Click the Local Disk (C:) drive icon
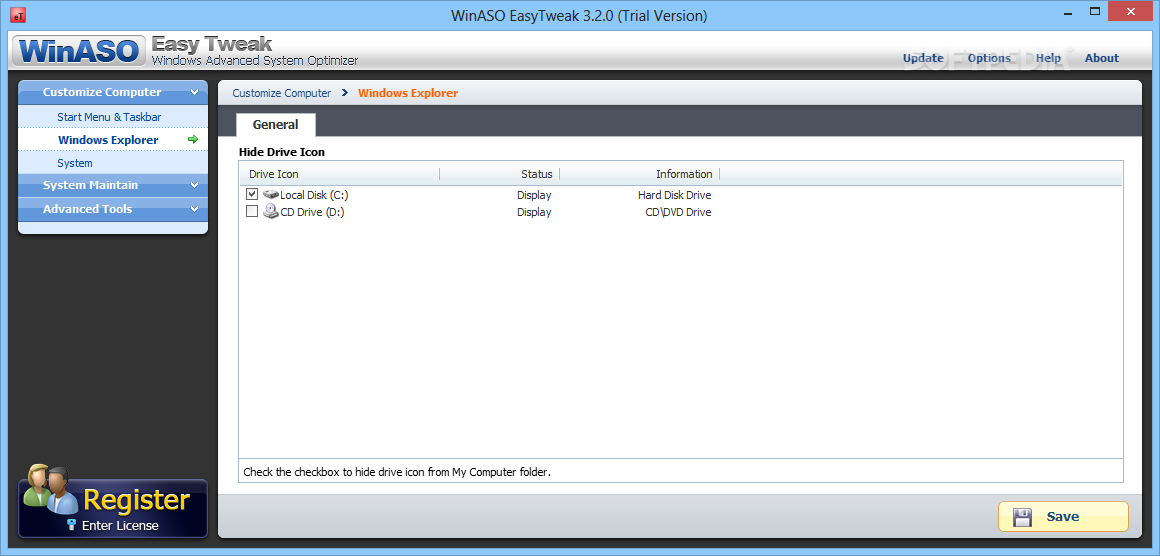This screenshot has width=1160, height=556. [x=271, y=195]
